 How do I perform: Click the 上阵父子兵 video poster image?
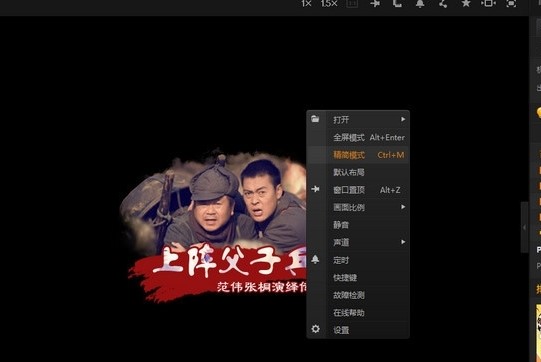pos(213,226)
